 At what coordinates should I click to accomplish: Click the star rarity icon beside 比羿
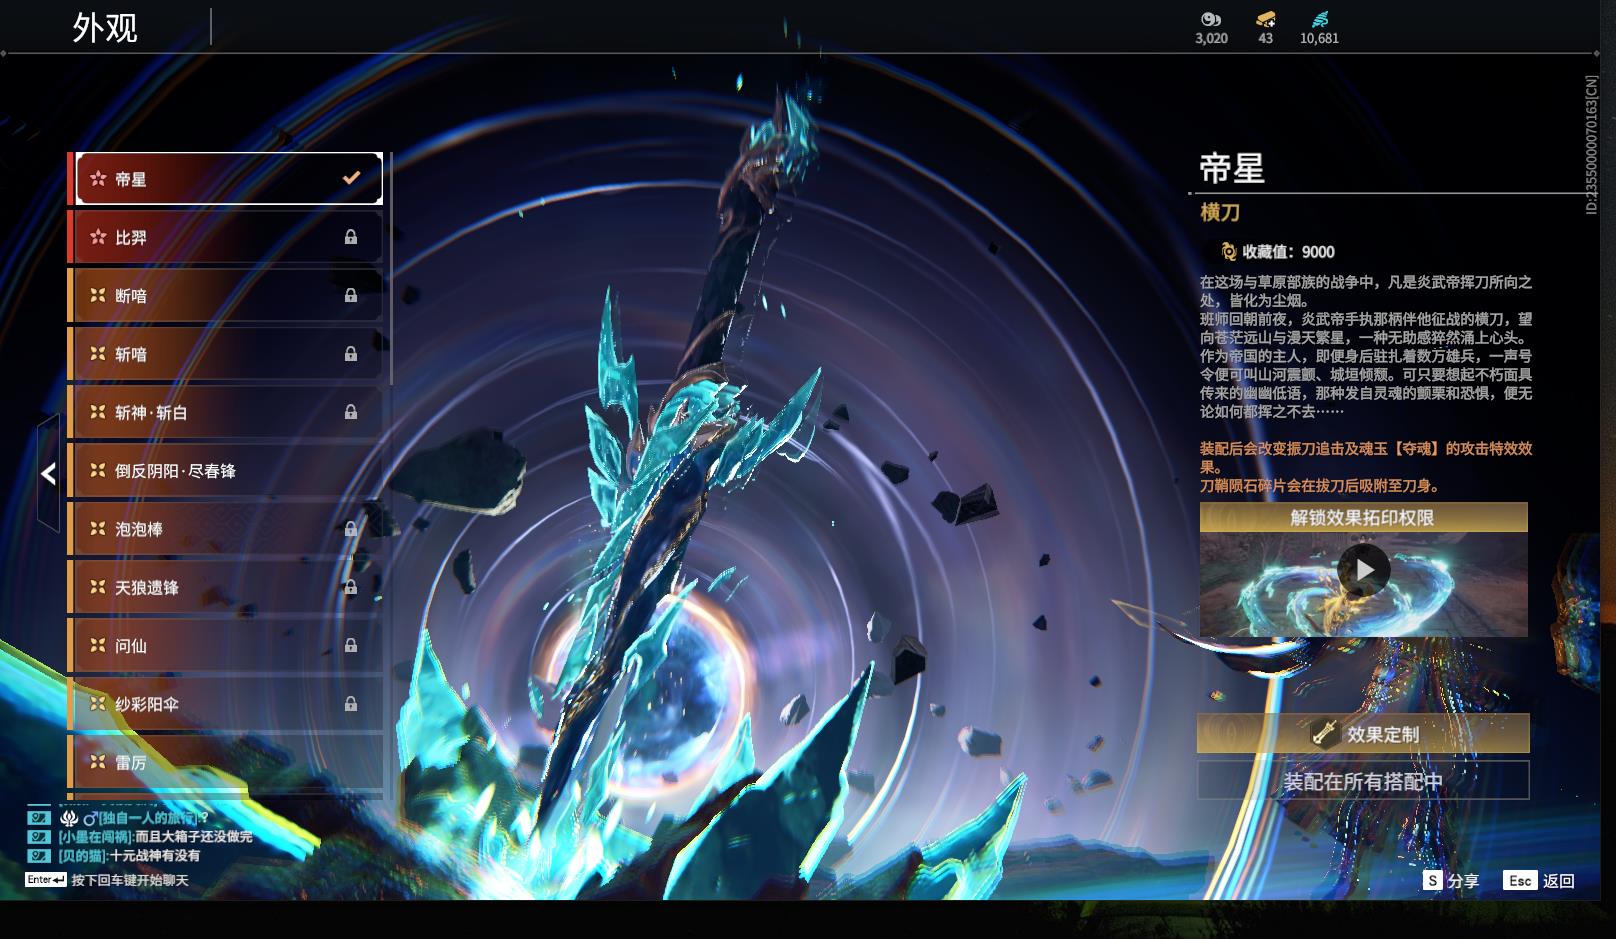98,237
